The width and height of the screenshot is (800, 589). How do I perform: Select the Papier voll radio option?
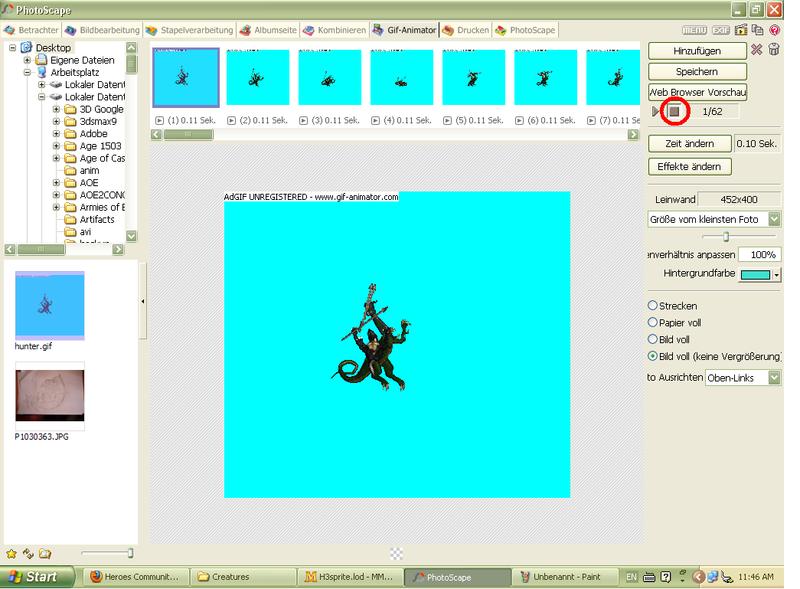coord(652,322)
